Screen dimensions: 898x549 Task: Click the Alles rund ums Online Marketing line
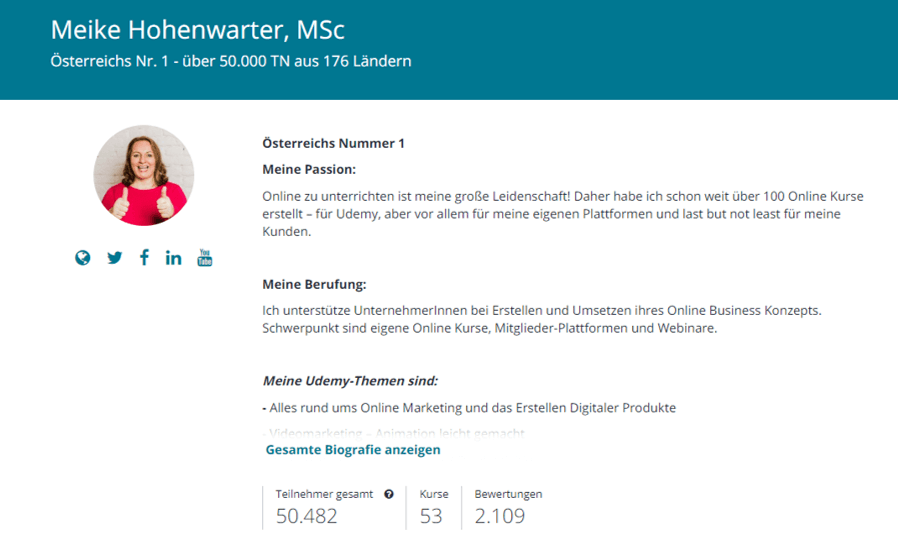pos(469,408)
